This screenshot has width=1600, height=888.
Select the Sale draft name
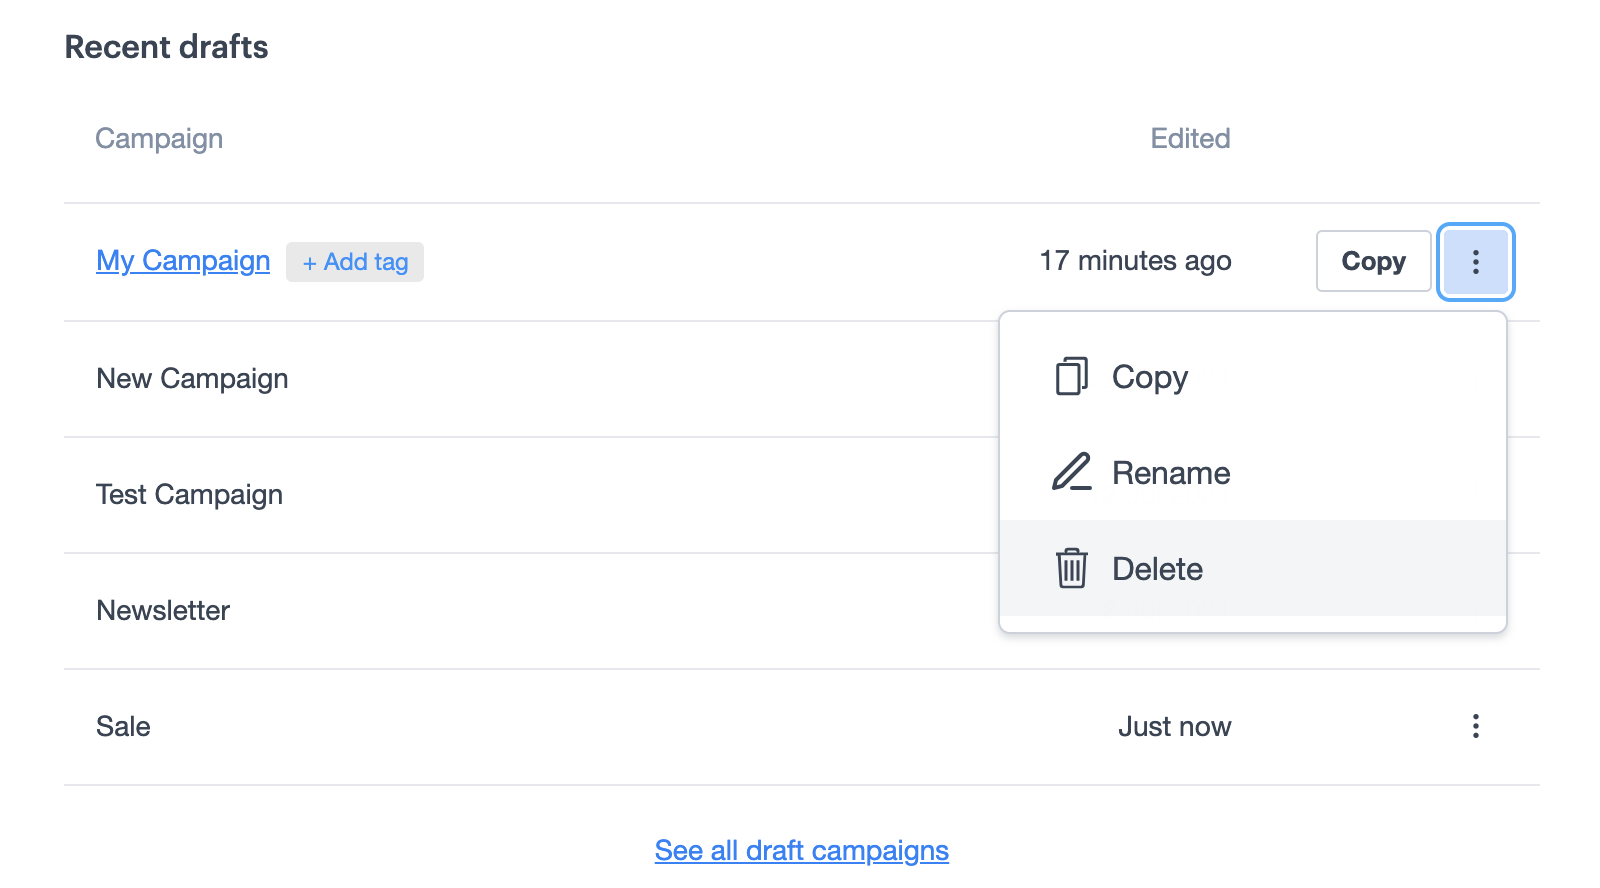(x=123, y=727)
